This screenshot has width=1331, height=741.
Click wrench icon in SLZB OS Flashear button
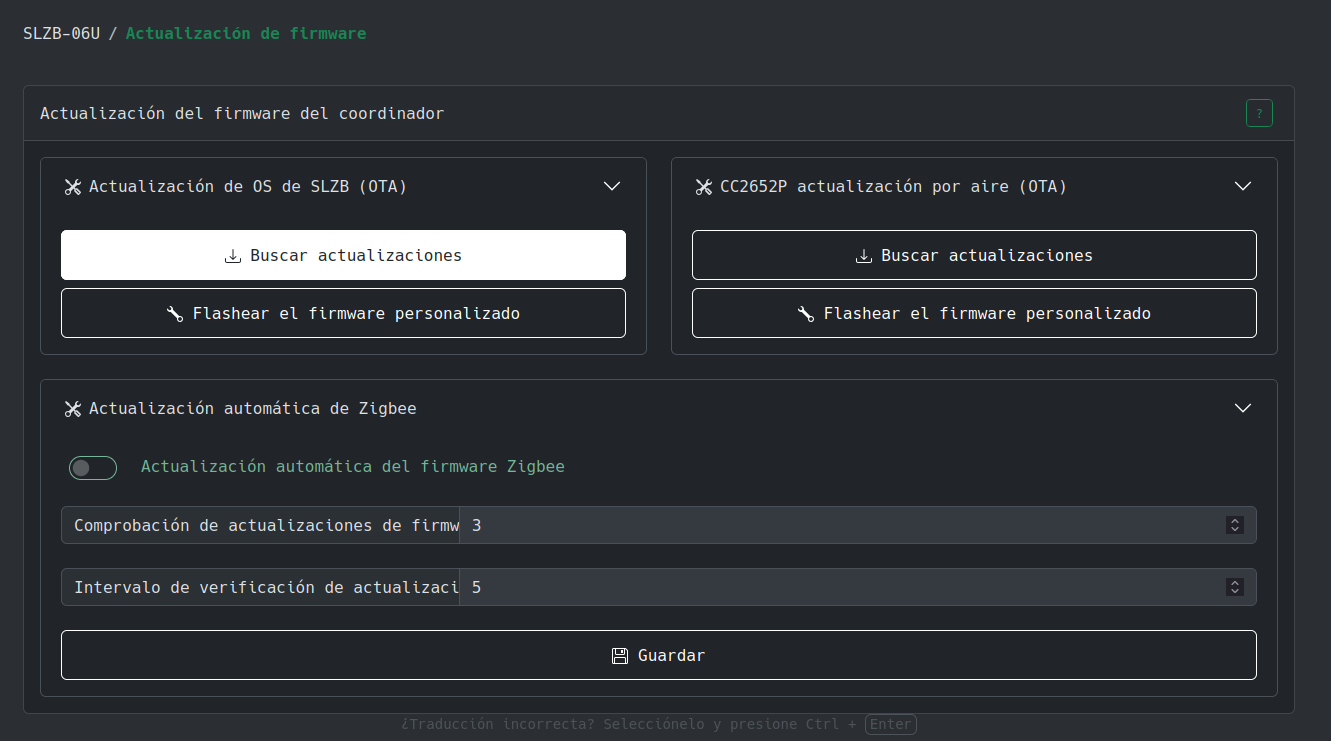175,314
